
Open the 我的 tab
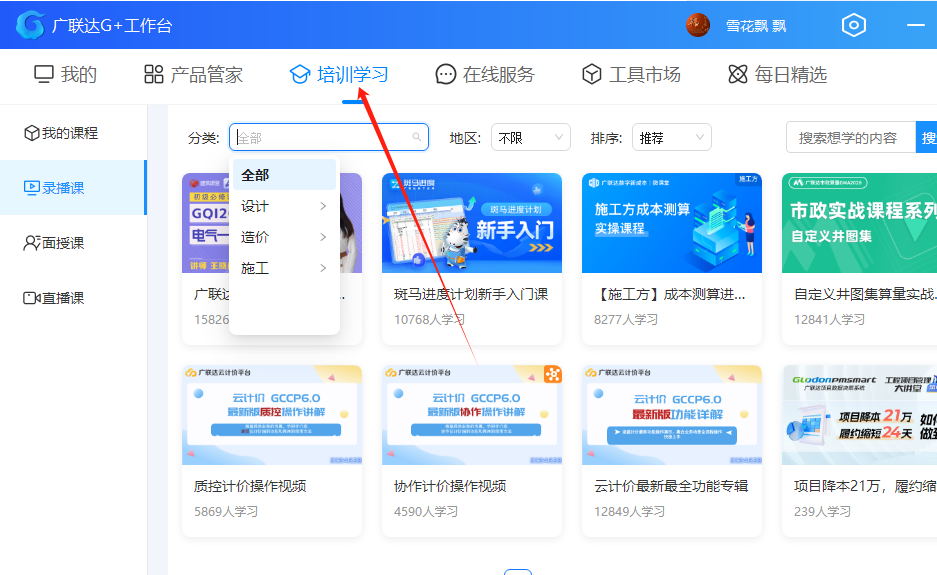point(65,75)
